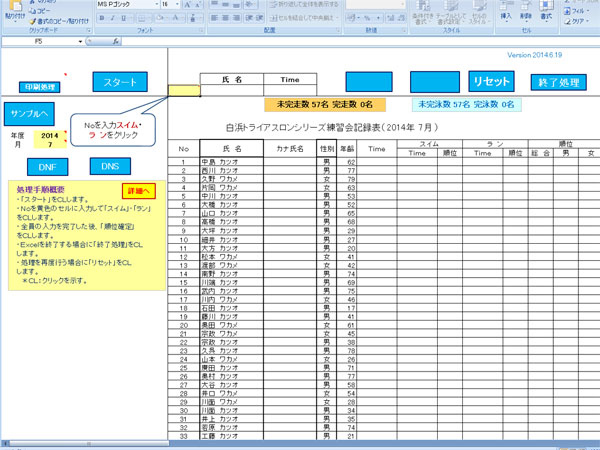Click the DNF button
The image size is (600, 450).
pyautogui.click(x=46, y=167)
